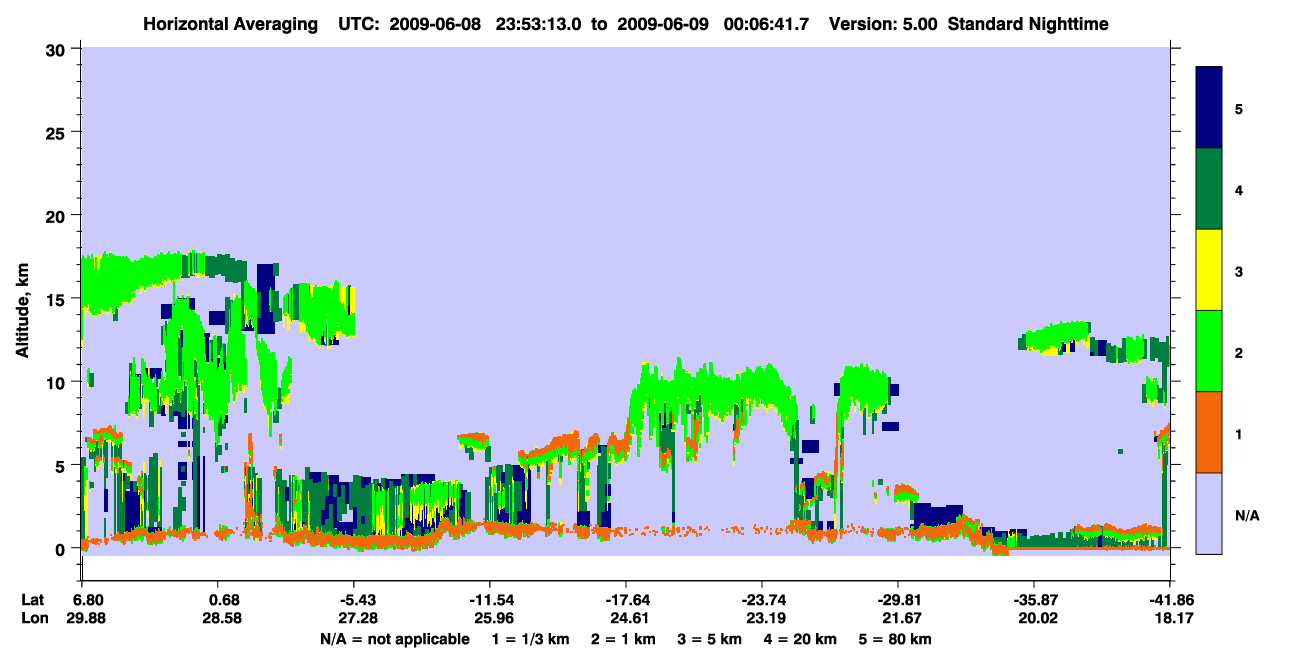
Task: Click the latitude value -35.87
Action: (1035, 600)
